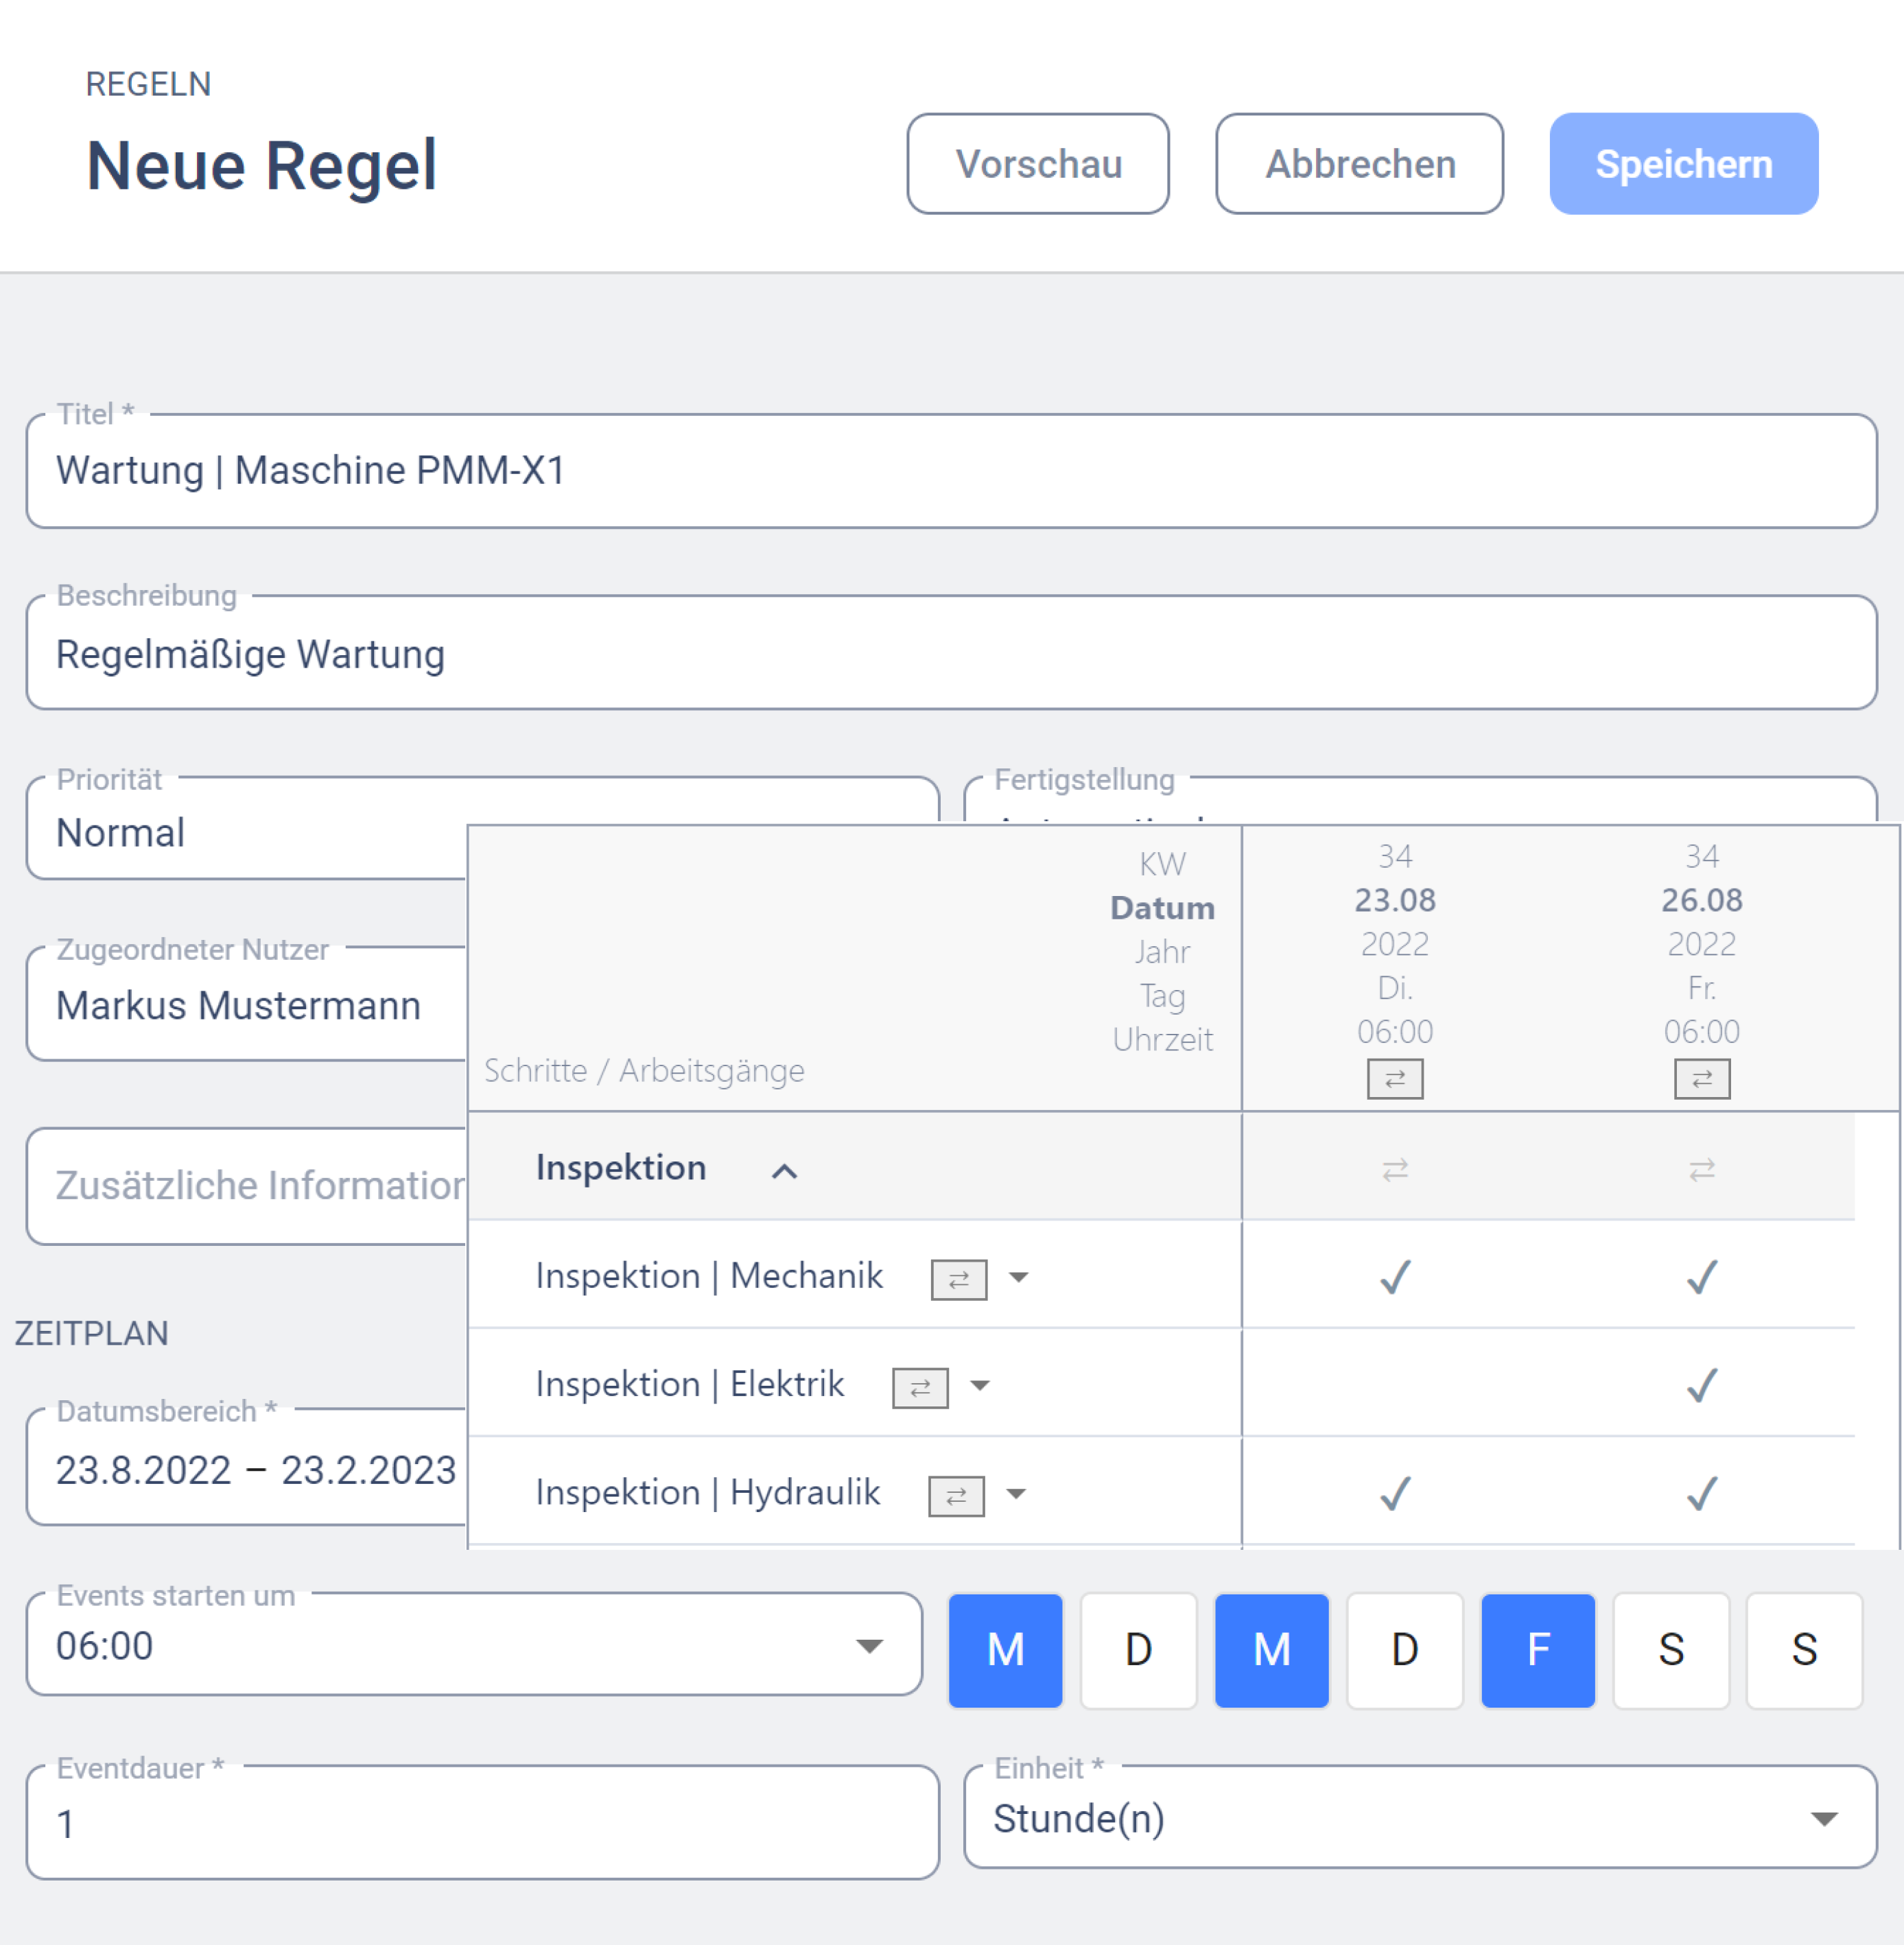Uncheck Hydraulik checkmark for 23.08
This screenshot has width=1904, height=1945.
click(x=1394, y=1492)
